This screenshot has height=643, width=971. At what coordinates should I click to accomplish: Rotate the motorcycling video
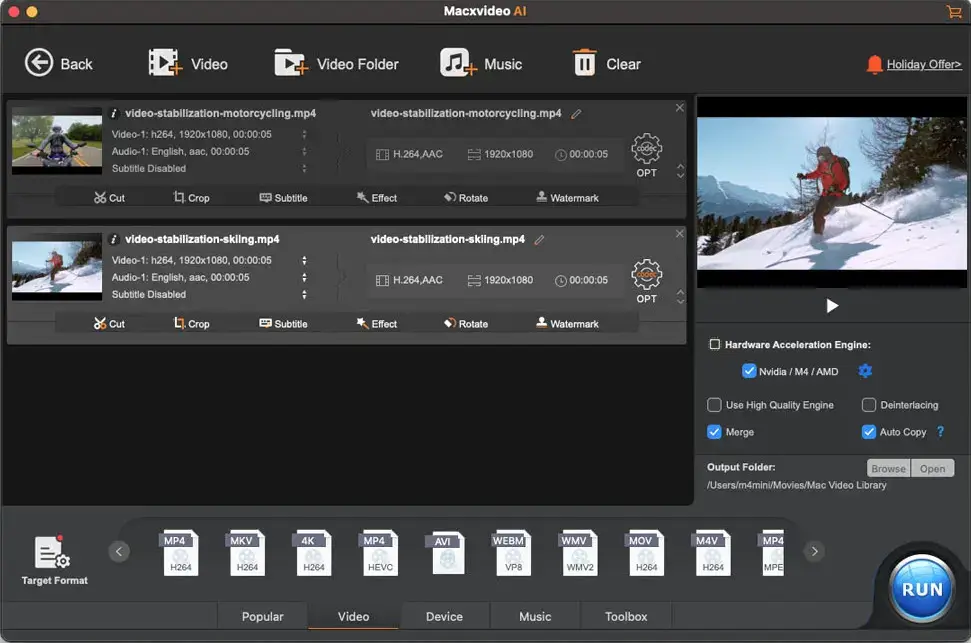pos(465,197)
